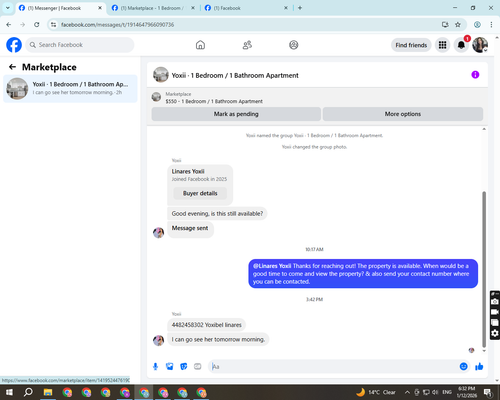Open the GIF picker icon
This screenshot has width=500, height=400.
click(x=198, y=367)
